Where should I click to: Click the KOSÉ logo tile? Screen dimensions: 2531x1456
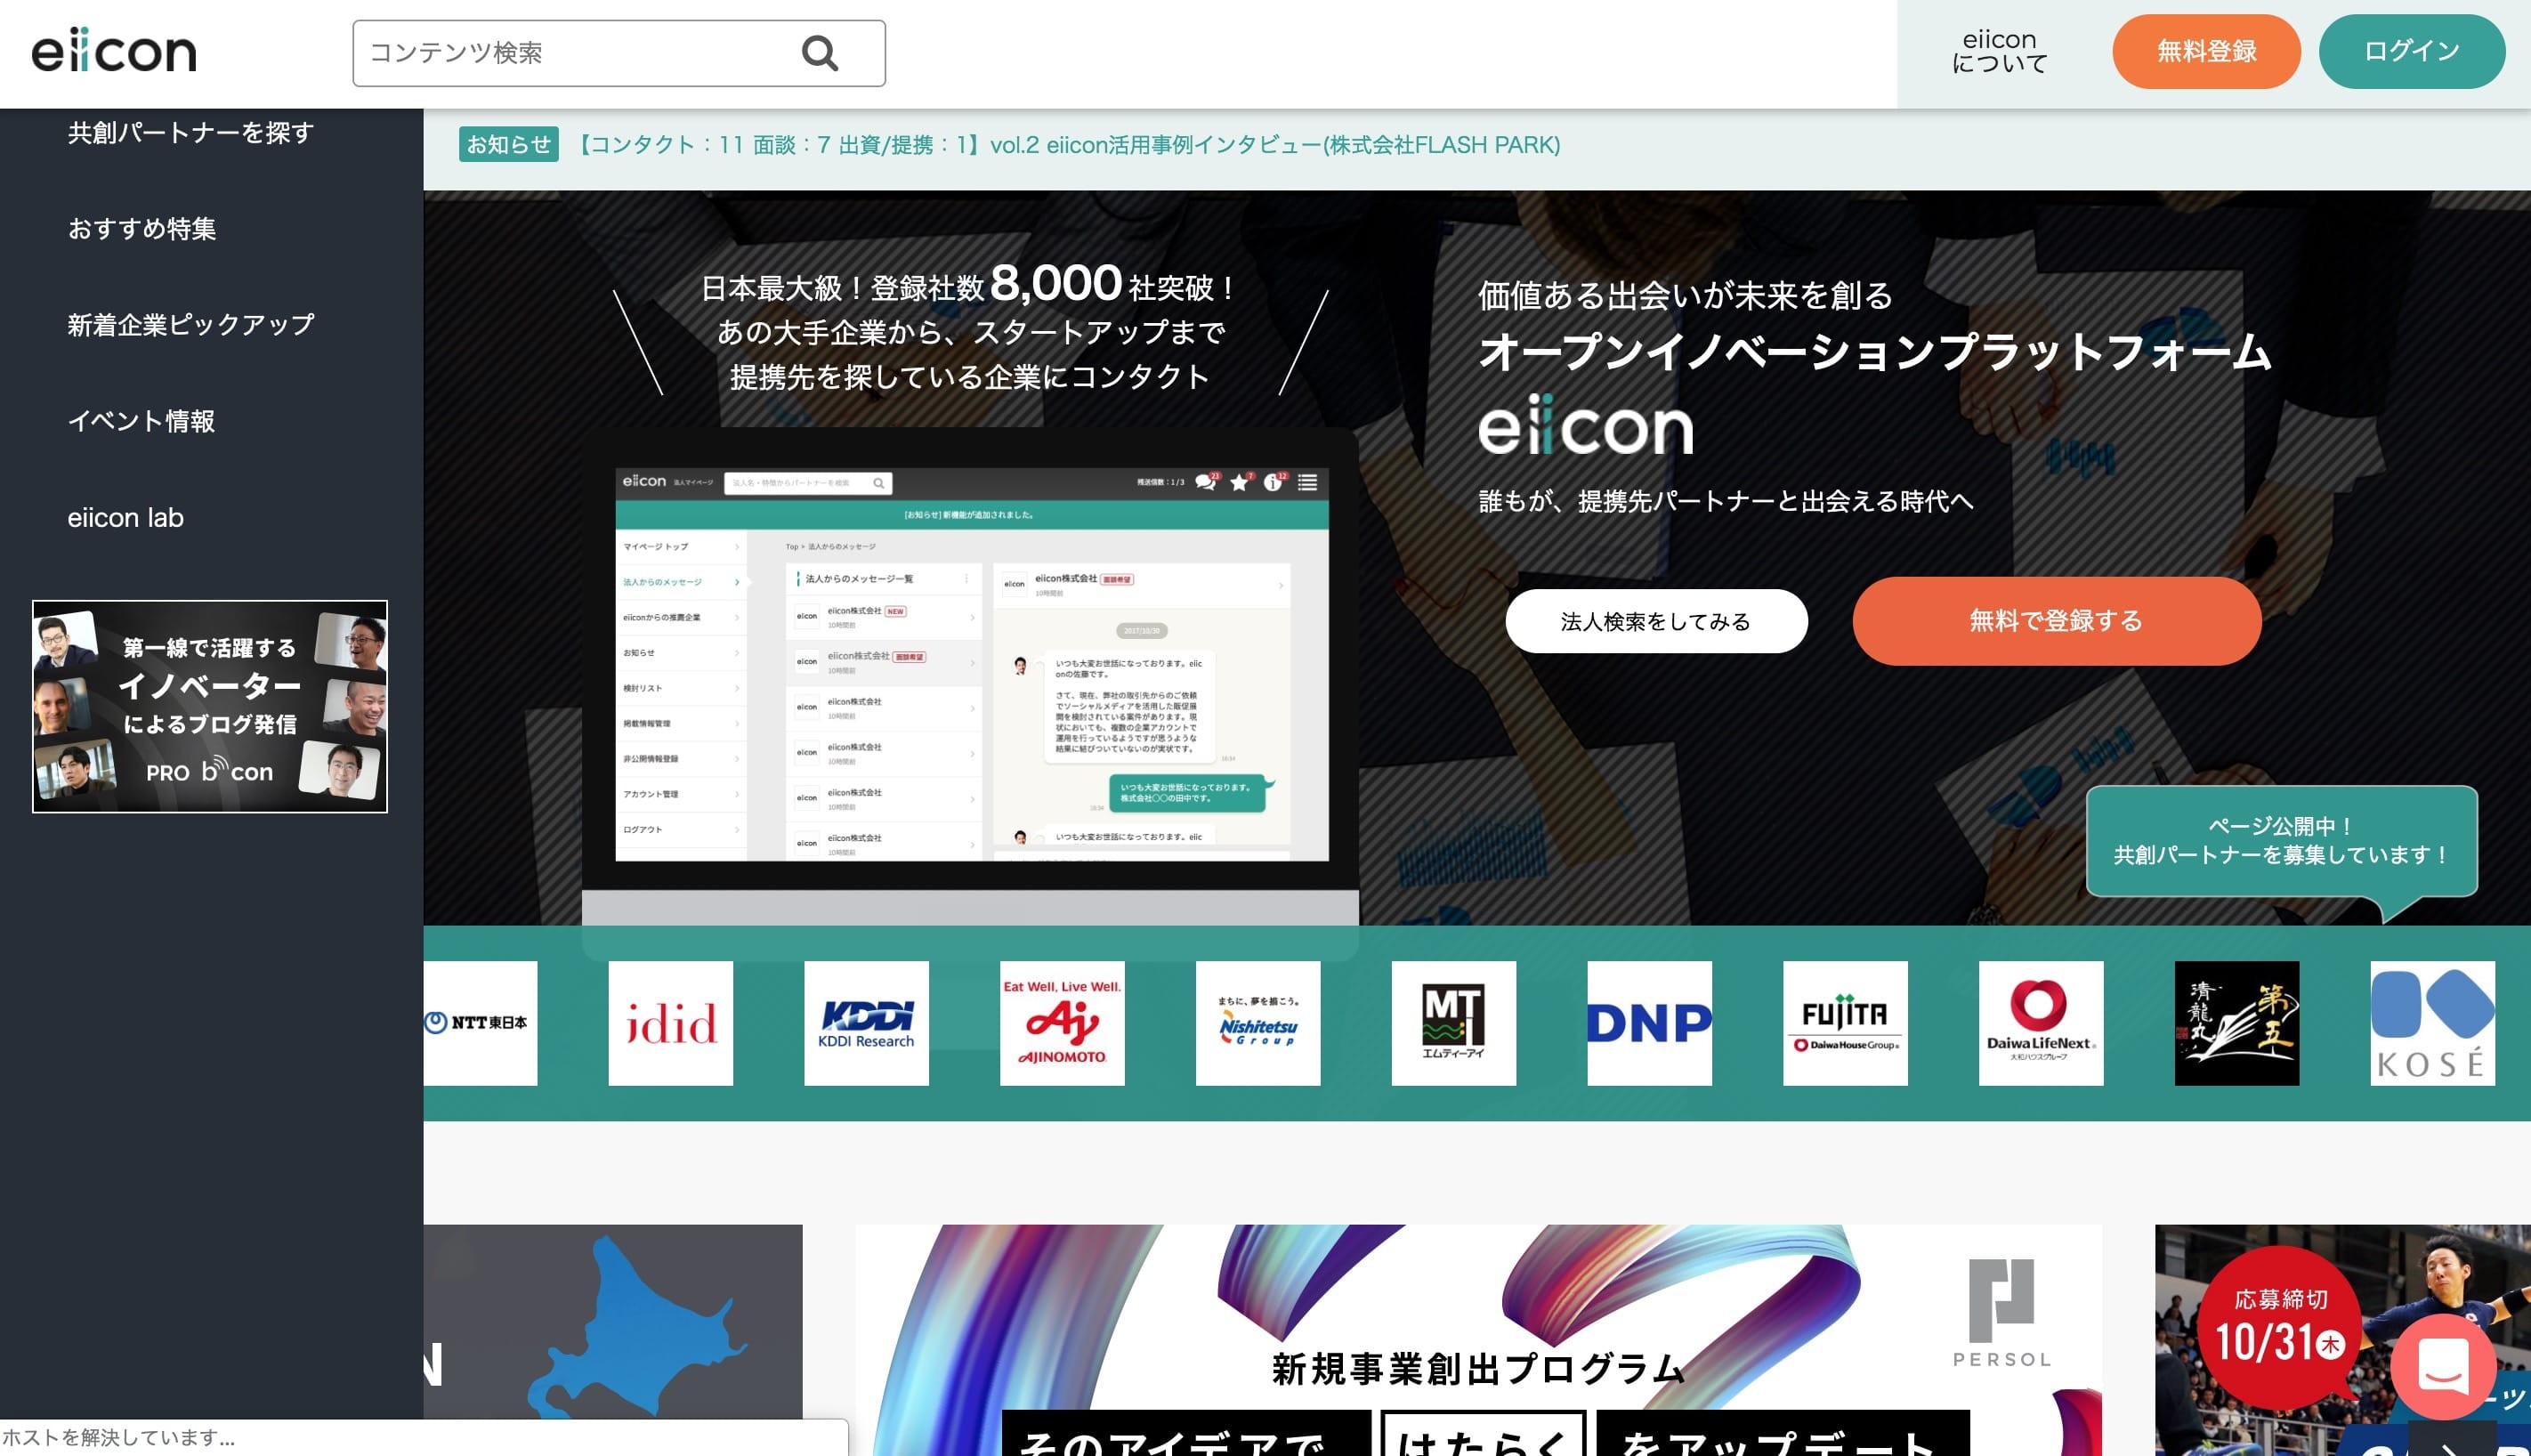point(2433,1023)
